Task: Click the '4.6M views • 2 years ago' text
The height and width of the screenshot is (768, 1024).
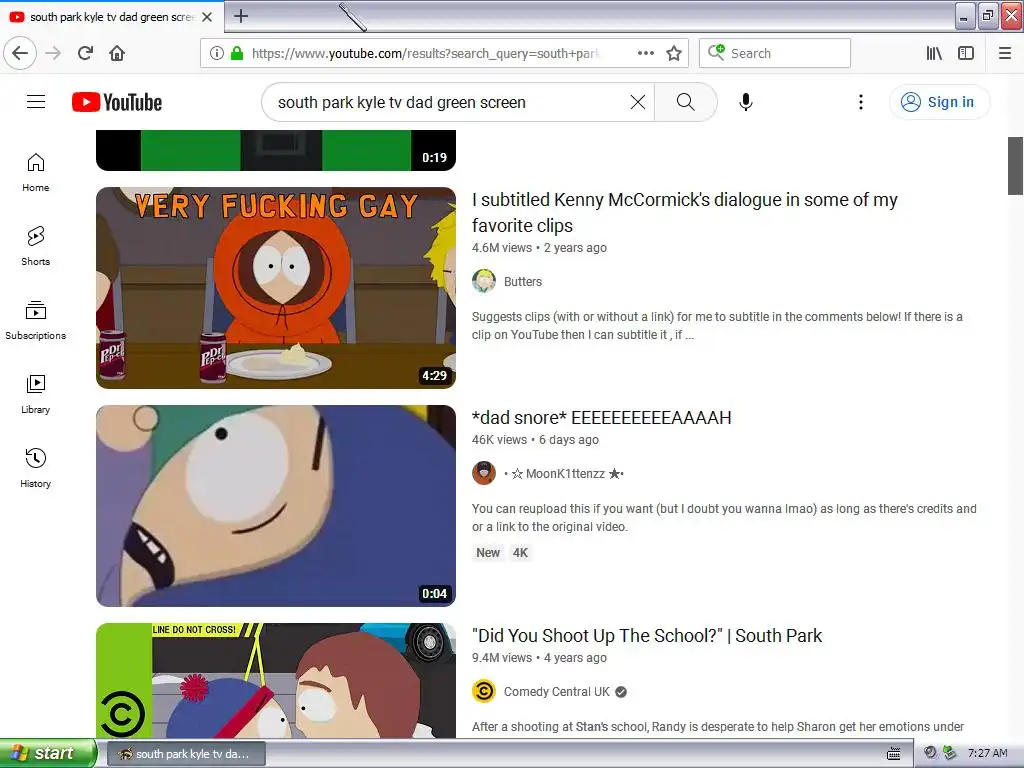Action: pos(539,248)
